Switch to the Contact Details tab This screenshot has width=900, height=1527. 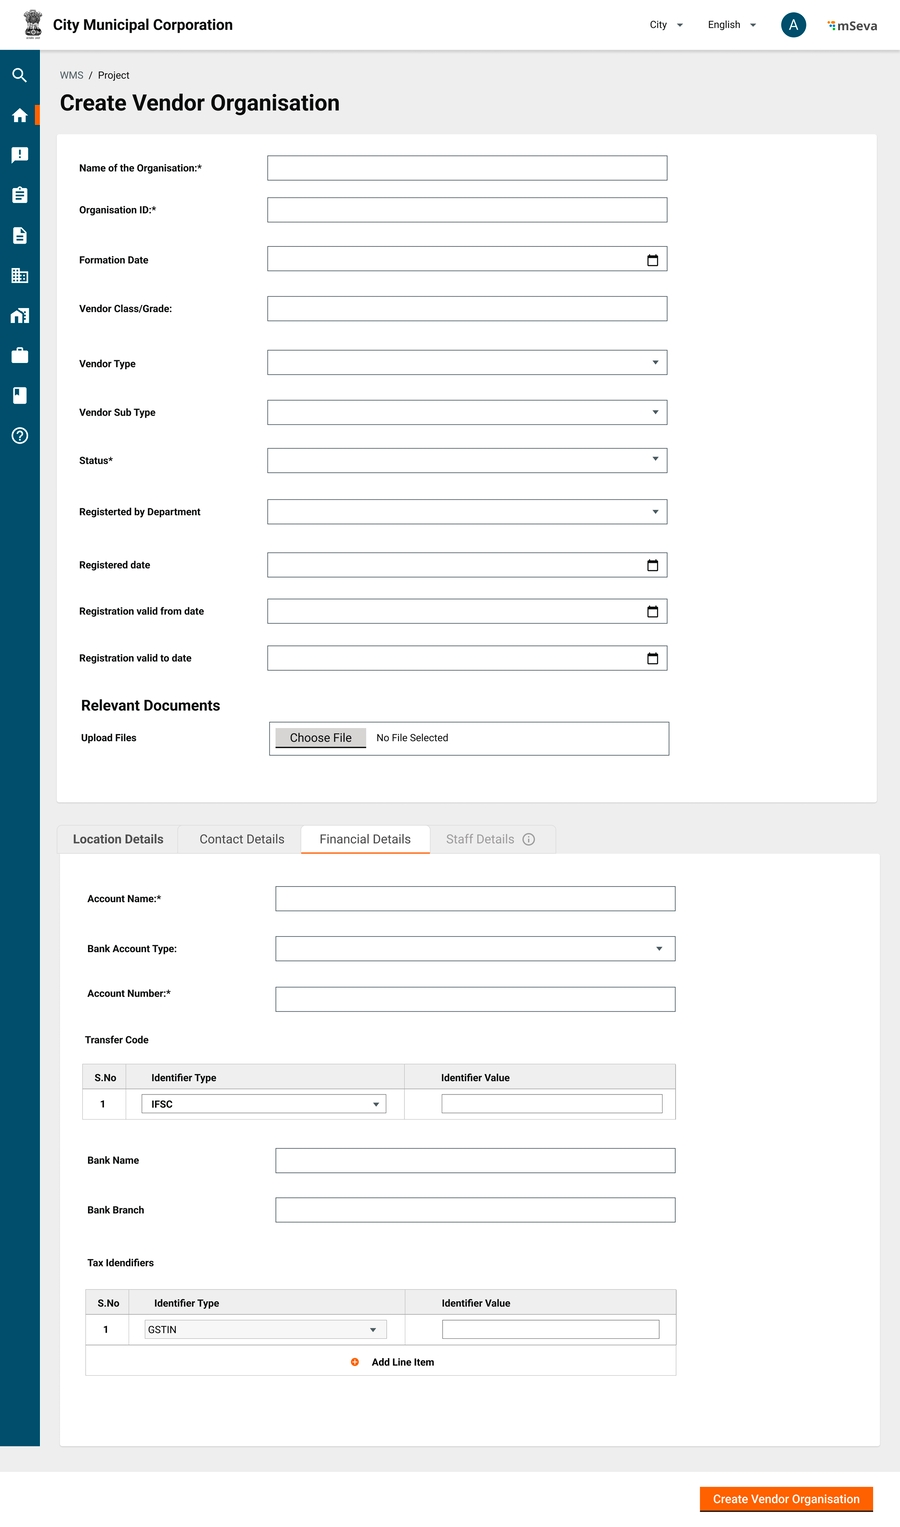(241, 839)
